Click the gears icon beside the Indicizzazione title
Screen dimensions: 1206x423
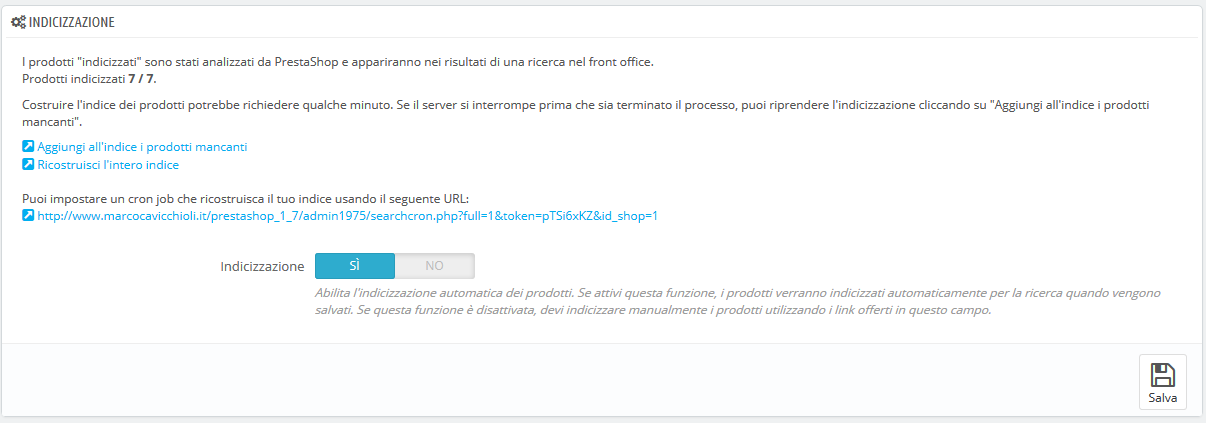click(x=19, y=21)
